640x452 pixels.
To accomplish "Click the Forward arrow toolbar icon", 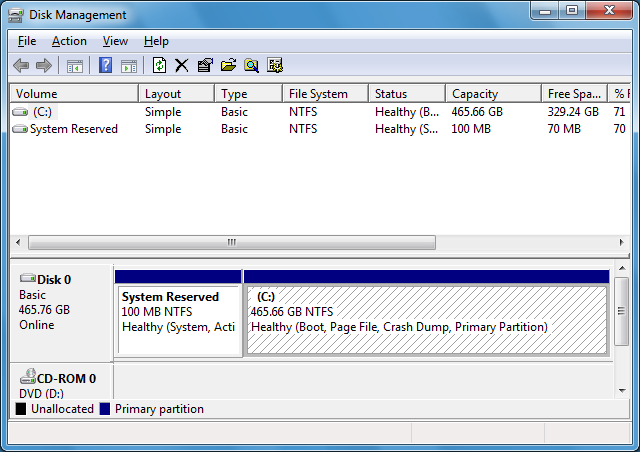I will pyautogui.click(x=44, y=65).
